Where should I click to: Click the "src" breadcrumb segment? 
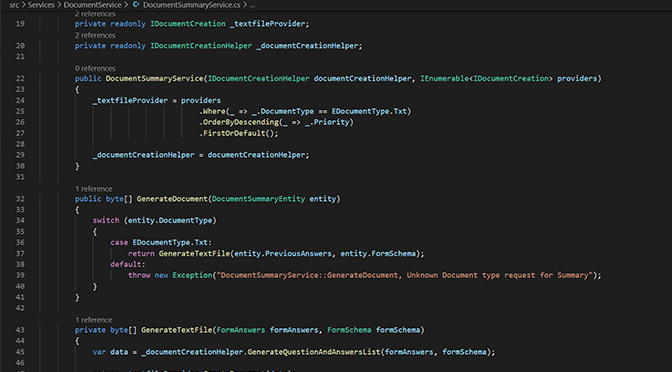pyautogui.click(x=14, y=5)
